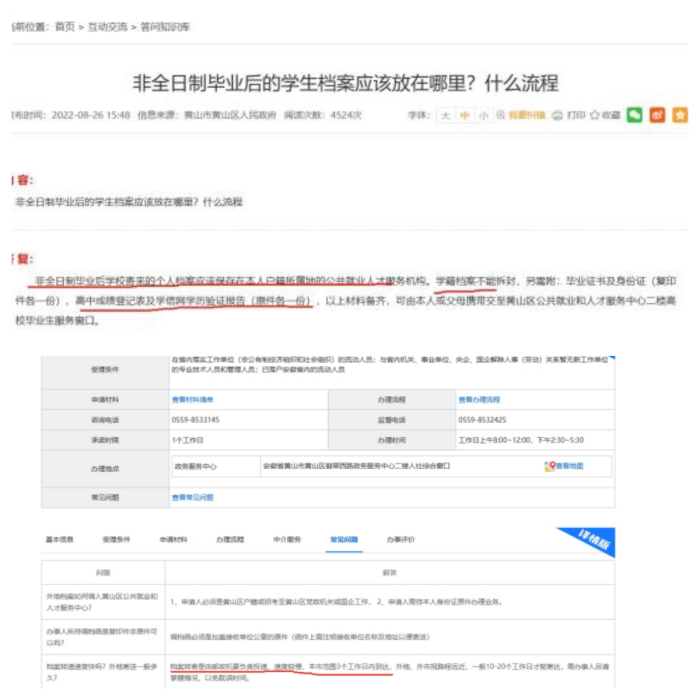Screen dimensions: 700x700
Task: Share article via orange Weibo icon
Action: (657, 115)
